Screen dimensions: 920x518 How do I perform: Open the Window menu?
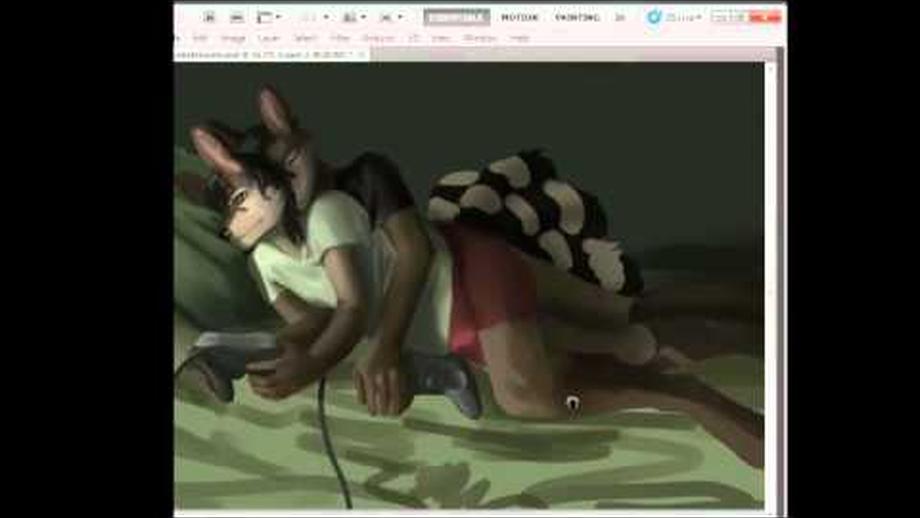(480, 38)
